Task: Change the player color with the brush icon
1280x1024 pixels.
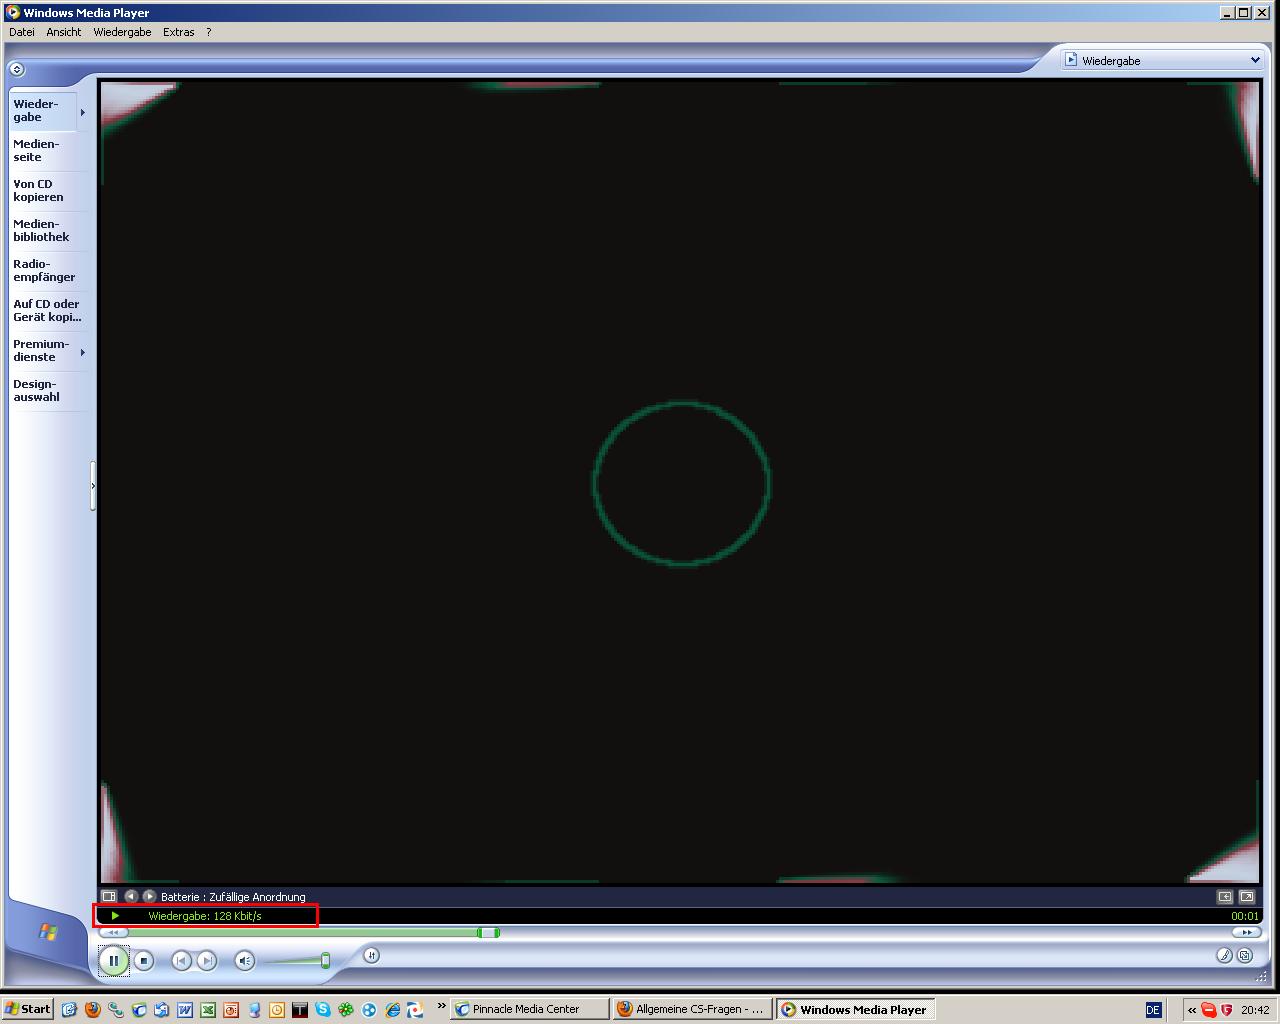Action: 1224,955
